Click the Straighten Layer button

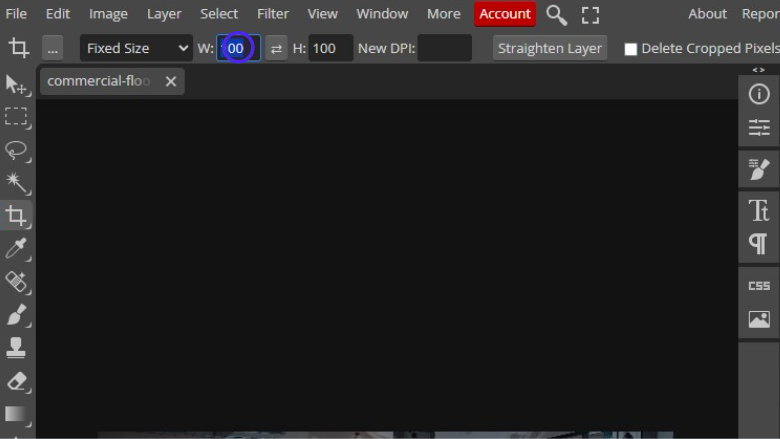pos(550,48)
